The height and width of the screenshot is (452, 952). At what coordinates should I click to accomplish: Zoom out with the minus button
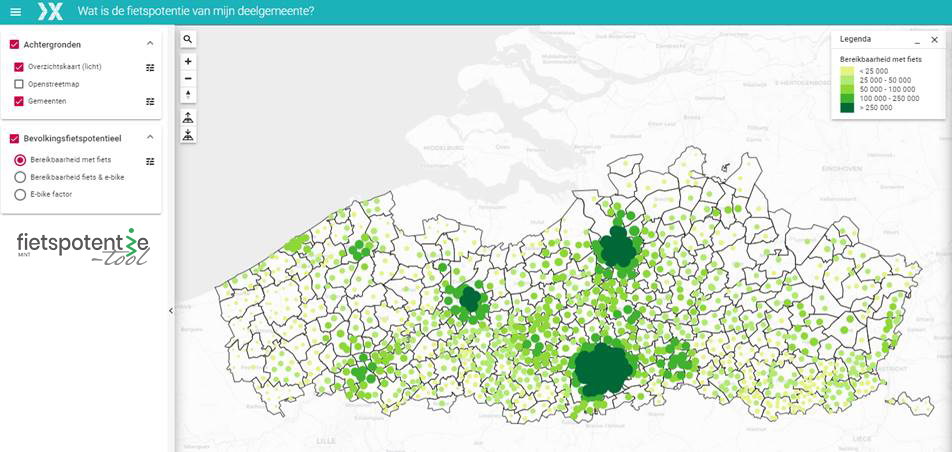coord(188,78)
